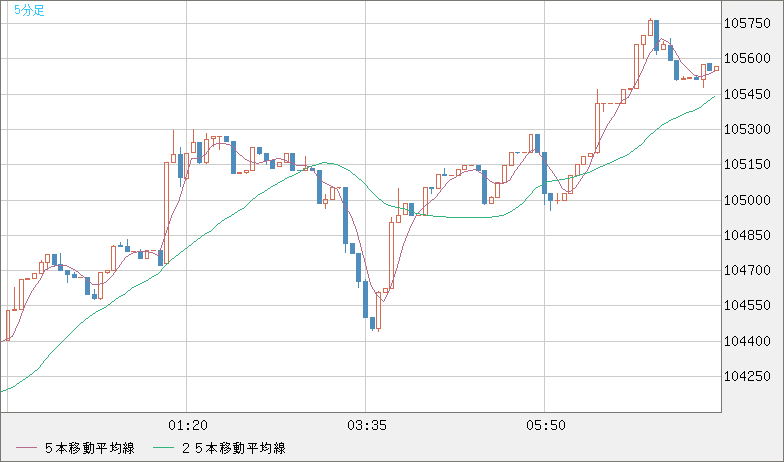The height and width of the screenshot is (462, 784).
Task: Select the 104850 price axis label
Action: pyautogui.click(x=747, y=235)
